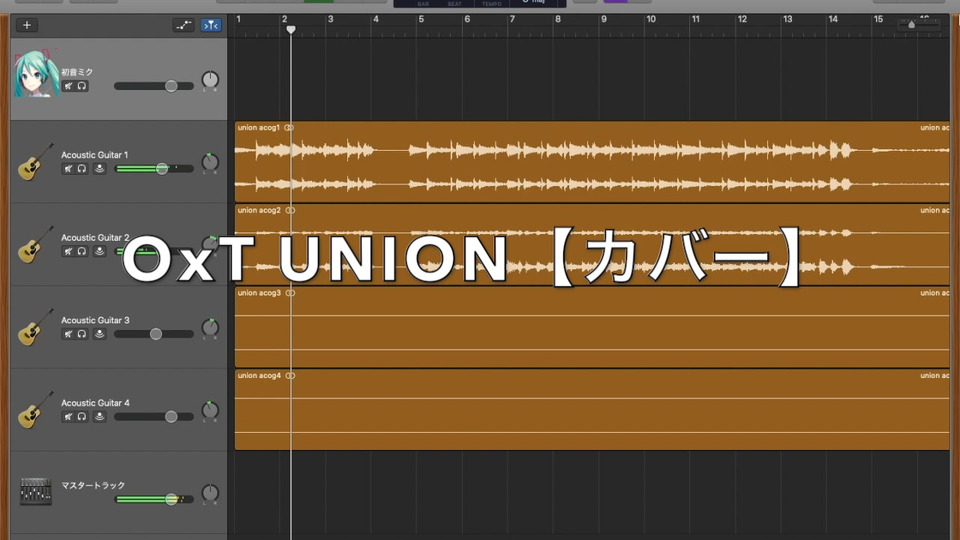Toggle the catch playhead button
The image size is (960, 540).
point(211,25)
